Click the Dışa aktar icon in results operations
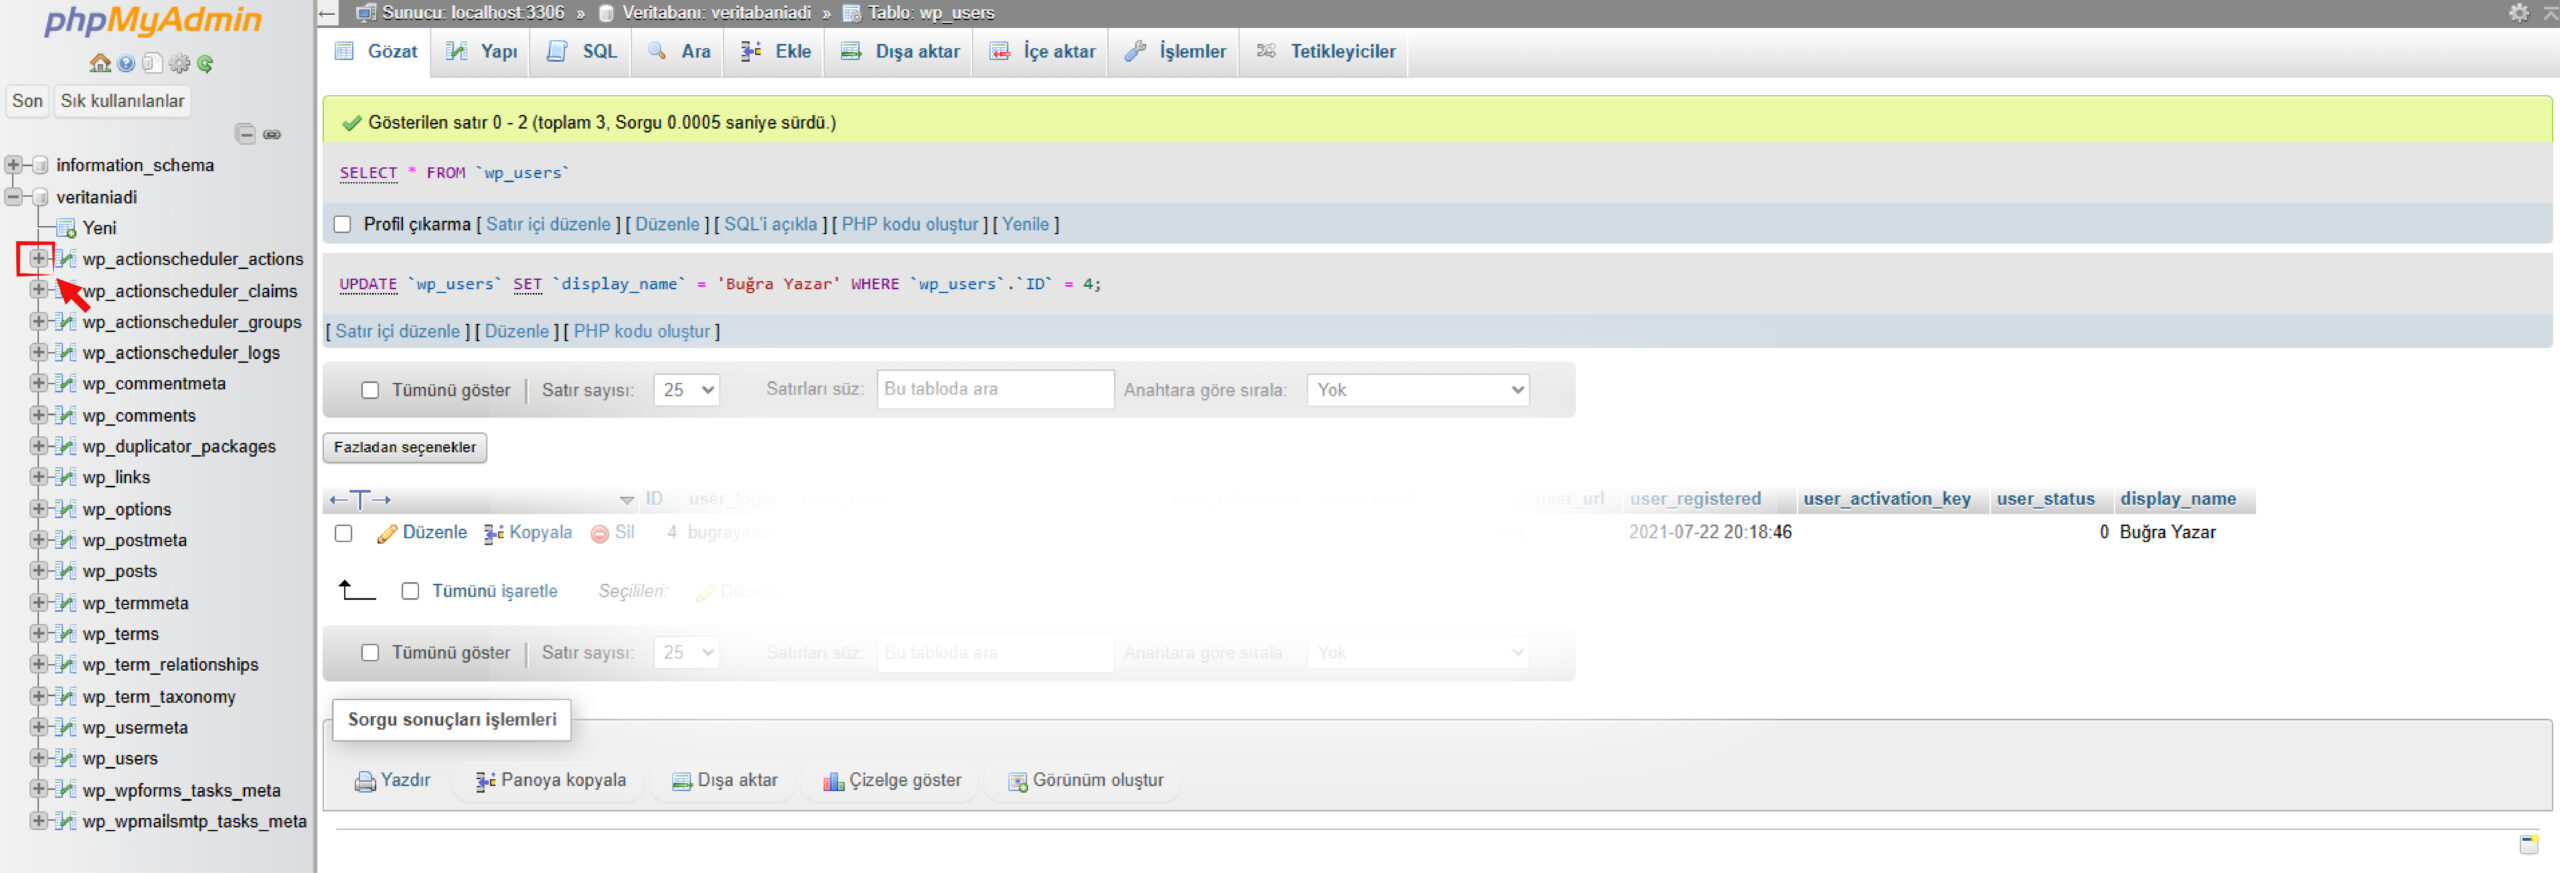 (x=682, y=781)
